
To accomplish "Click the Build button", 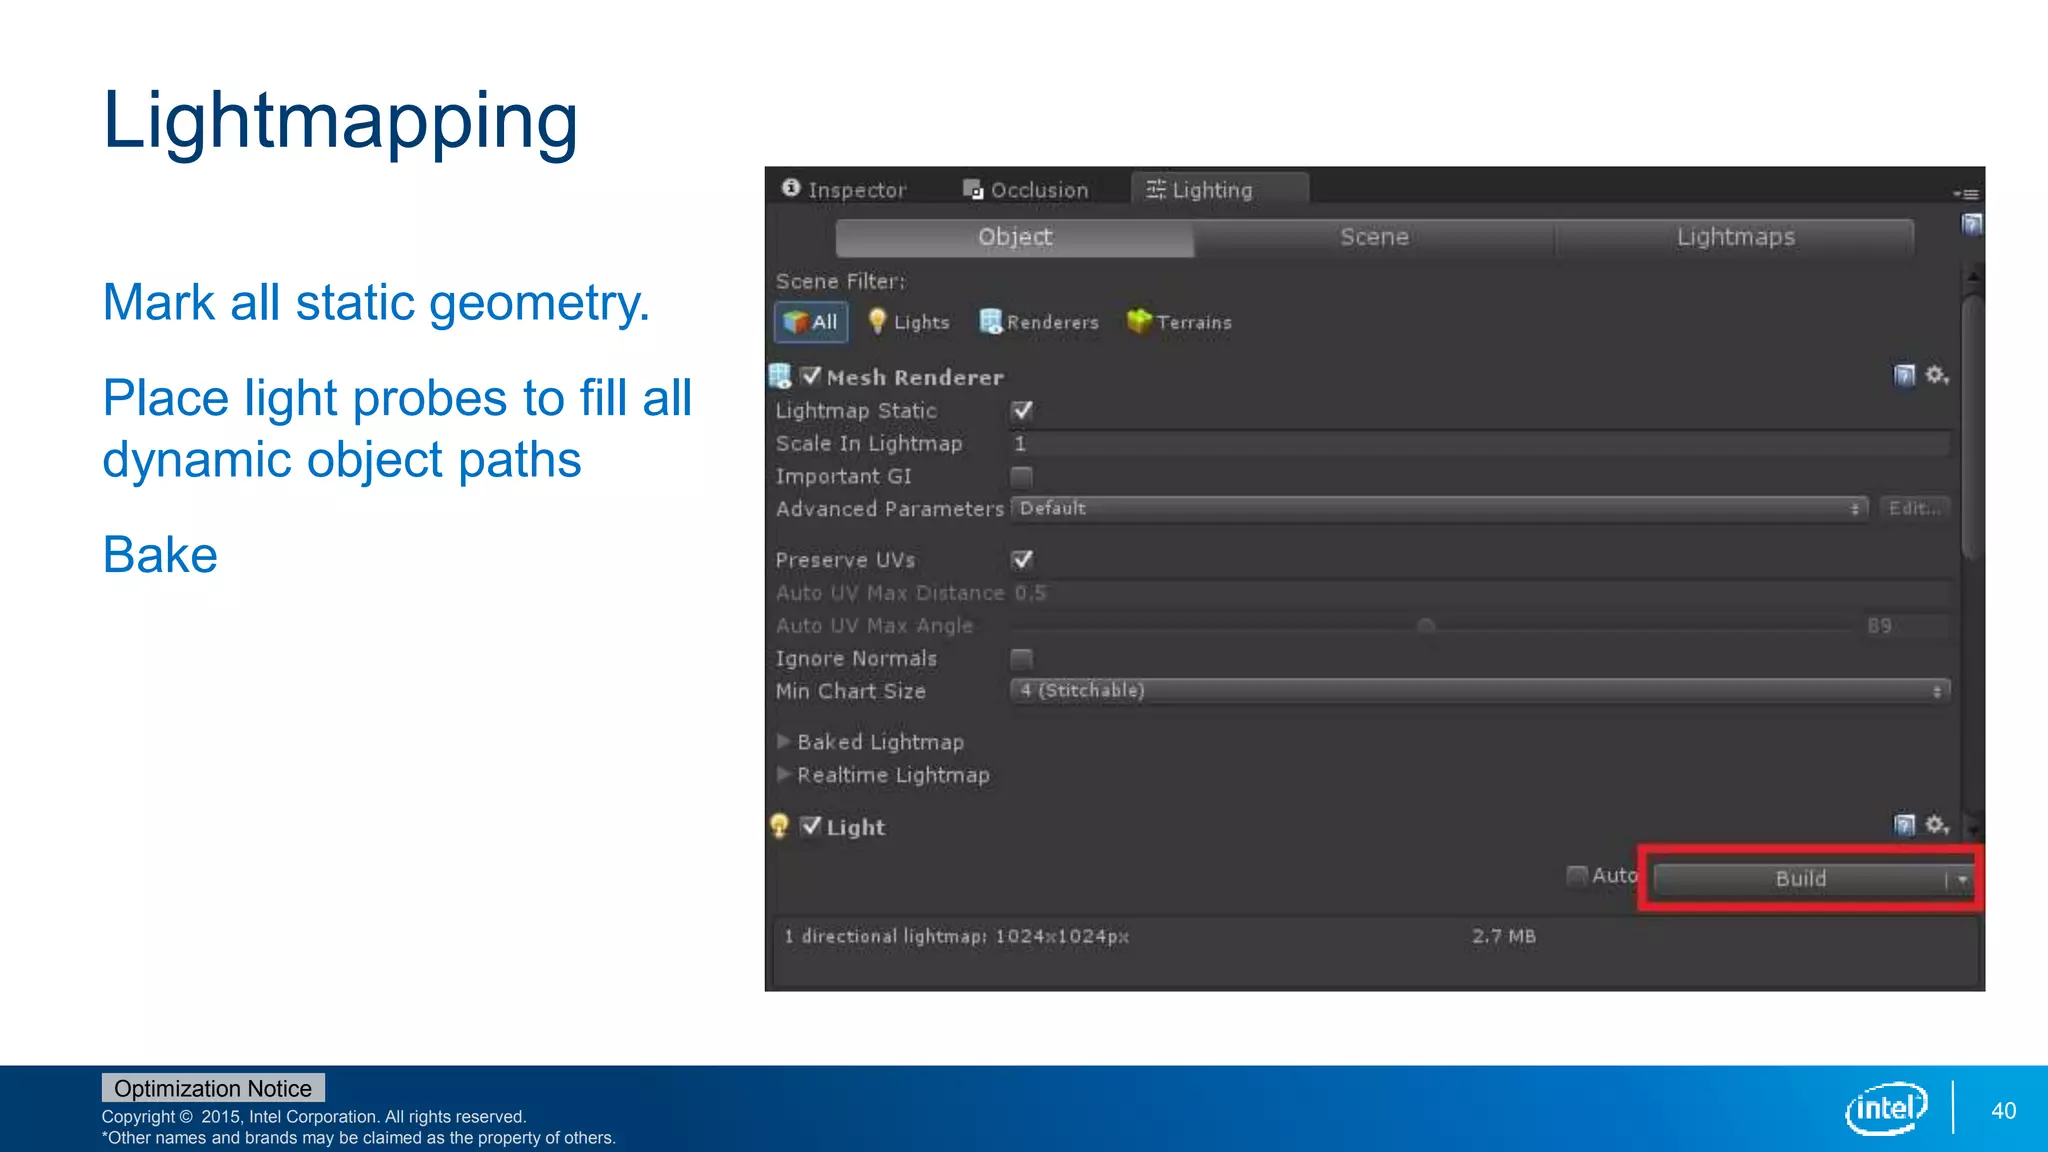I will pos(1800,879).
